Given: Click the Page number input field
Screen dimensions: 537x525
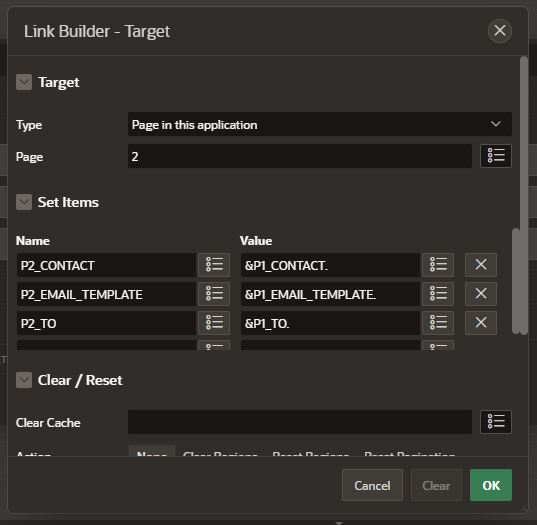Looking at the screenshot, I should tap(300, 156).
